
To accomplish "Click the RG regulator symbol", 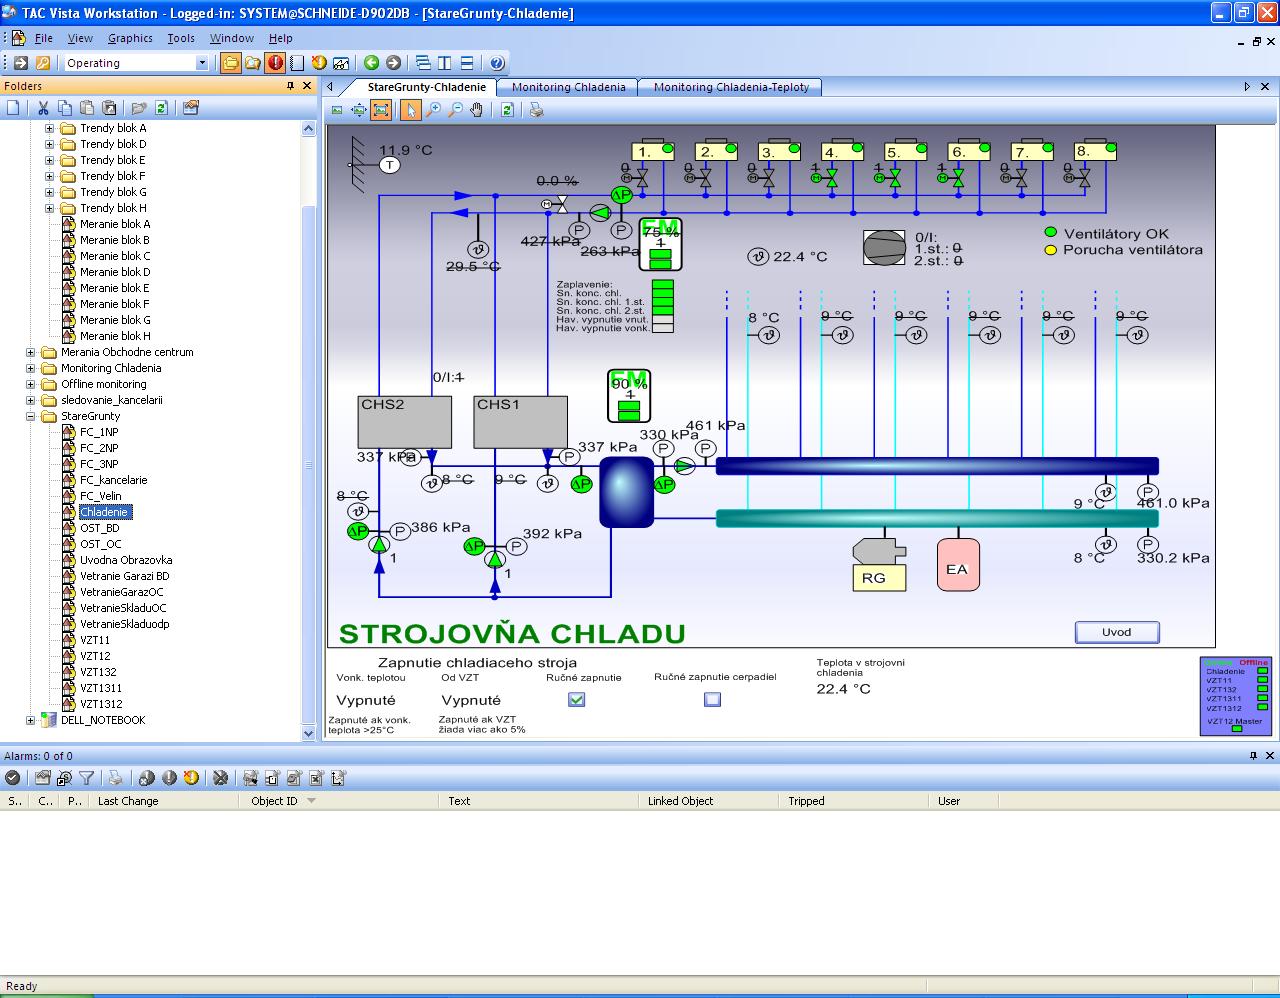I will [x=878, y=566].
